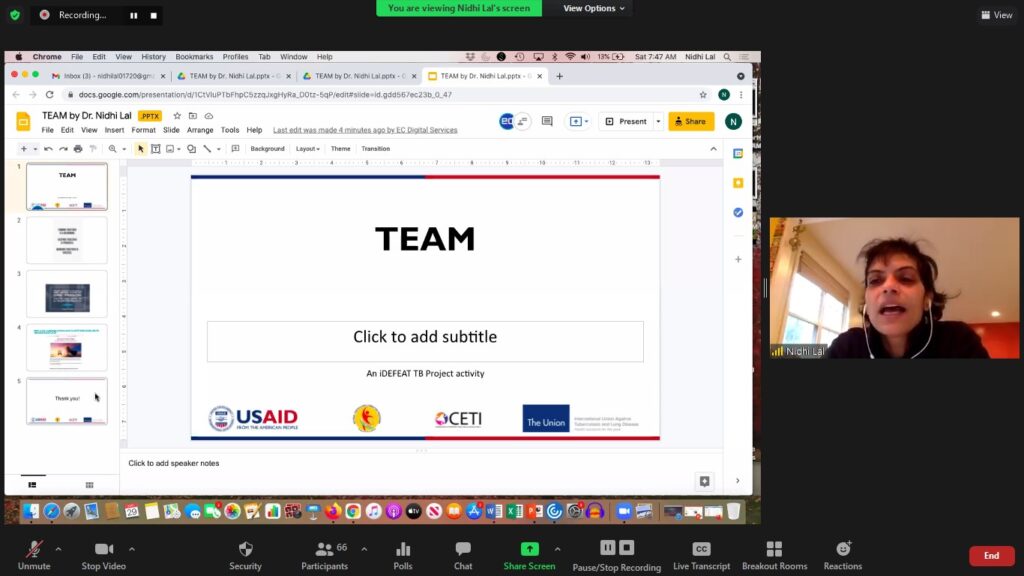Open the Polls icon
Viewport: 1024px width, 576px height.
point(403,550)
